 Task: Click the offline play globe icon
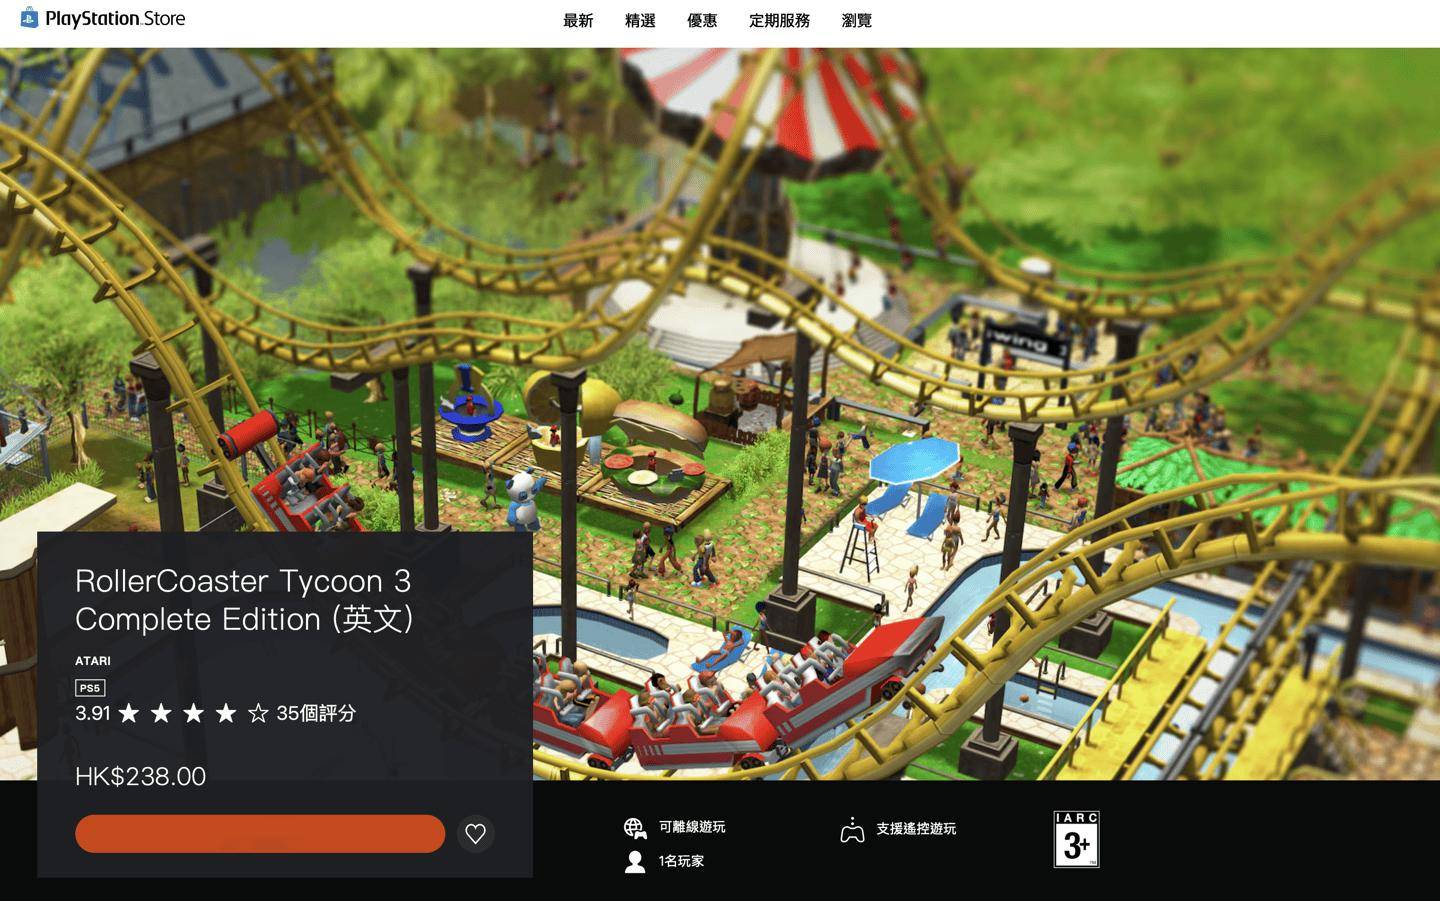tap(635, 827)
